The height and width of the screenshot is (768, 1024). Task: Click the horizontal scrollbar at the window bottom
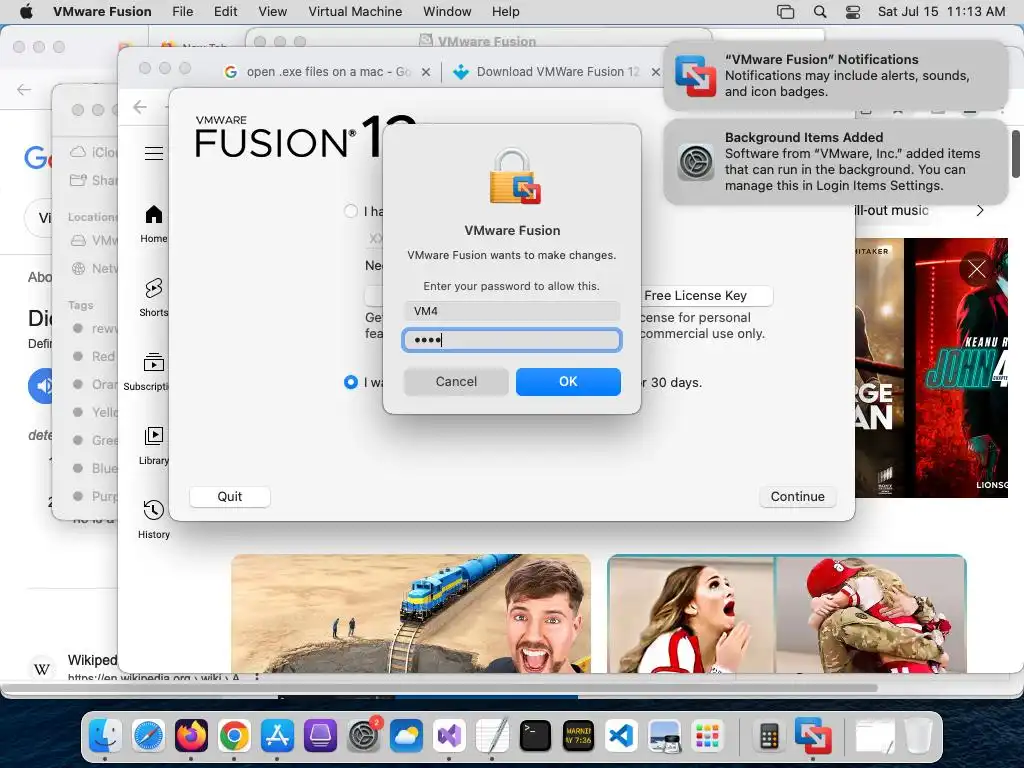pyautogui.click(x=439, y=688)
